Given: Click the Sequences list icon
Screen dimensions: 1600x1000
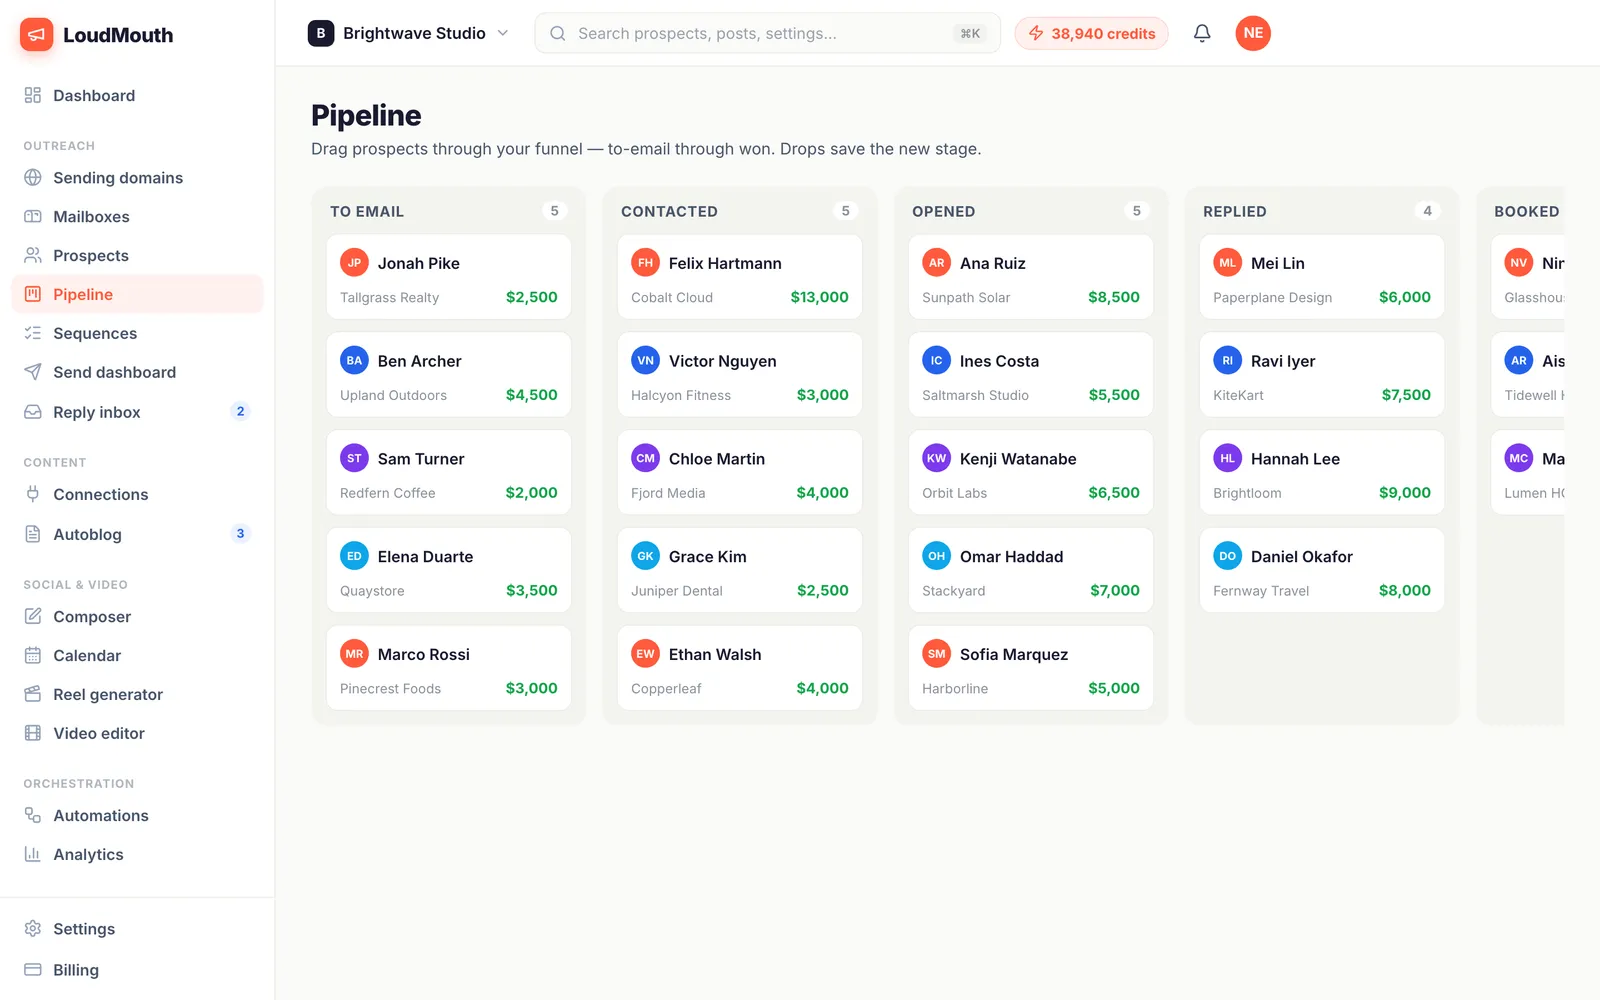Looking at the screenshot, I should (x=33, y=333).
